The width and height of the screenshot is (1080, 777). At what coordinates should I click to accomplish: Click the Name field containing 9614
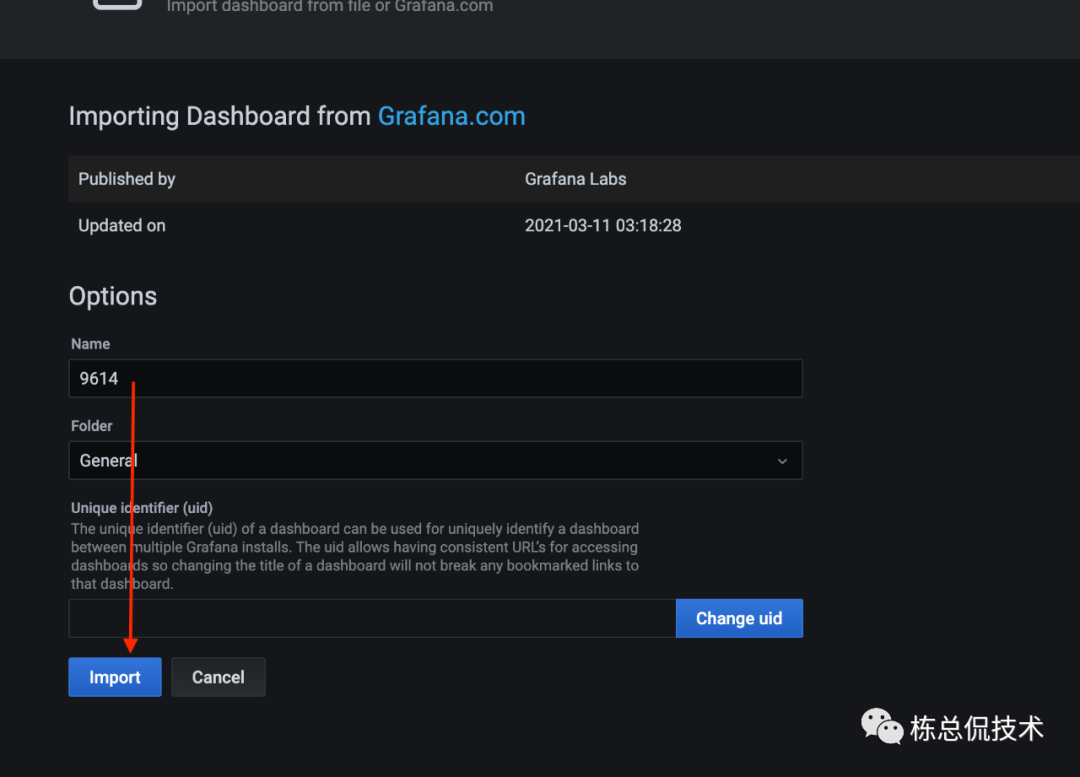coord(435,378)
